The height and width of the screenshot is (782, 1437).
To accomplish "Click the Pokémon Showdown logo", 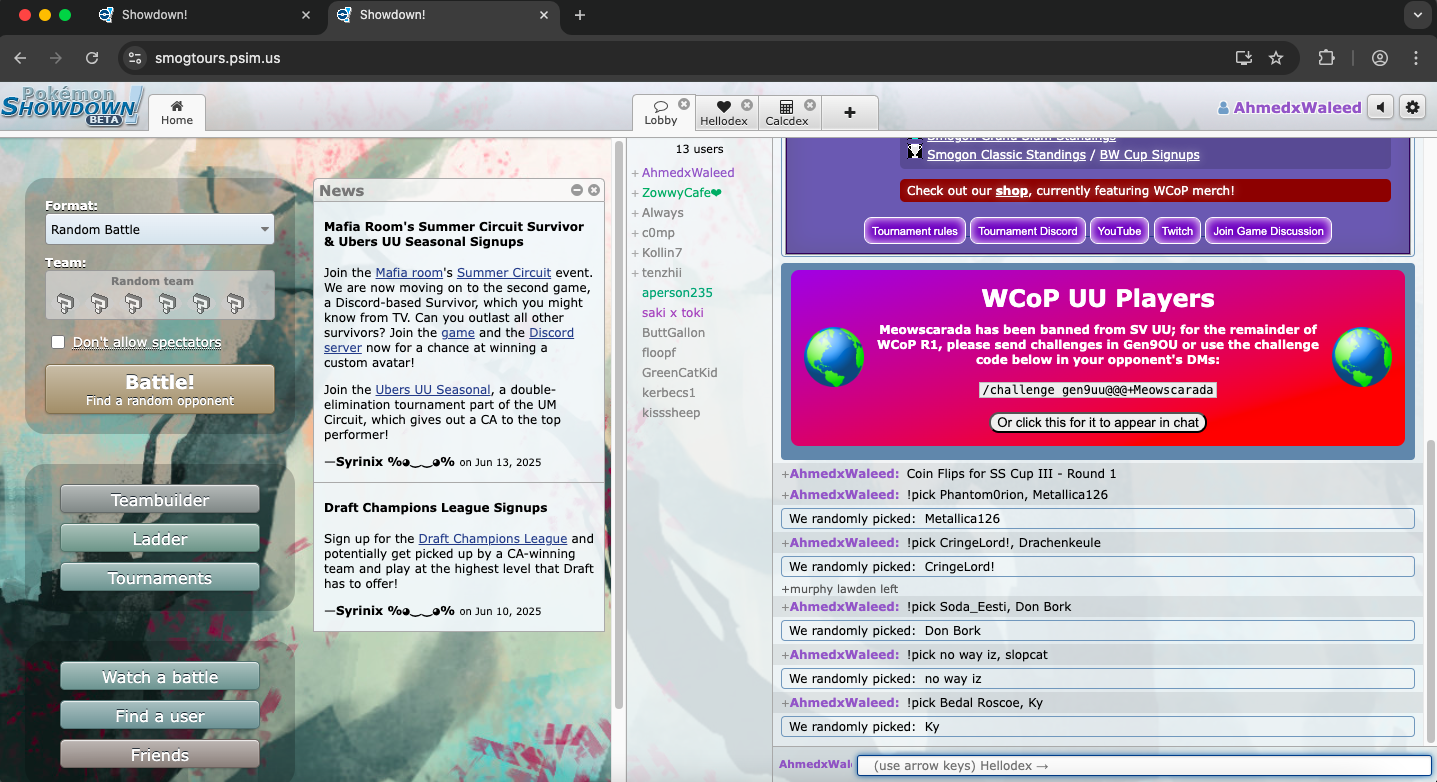I will tap(72, 106).
